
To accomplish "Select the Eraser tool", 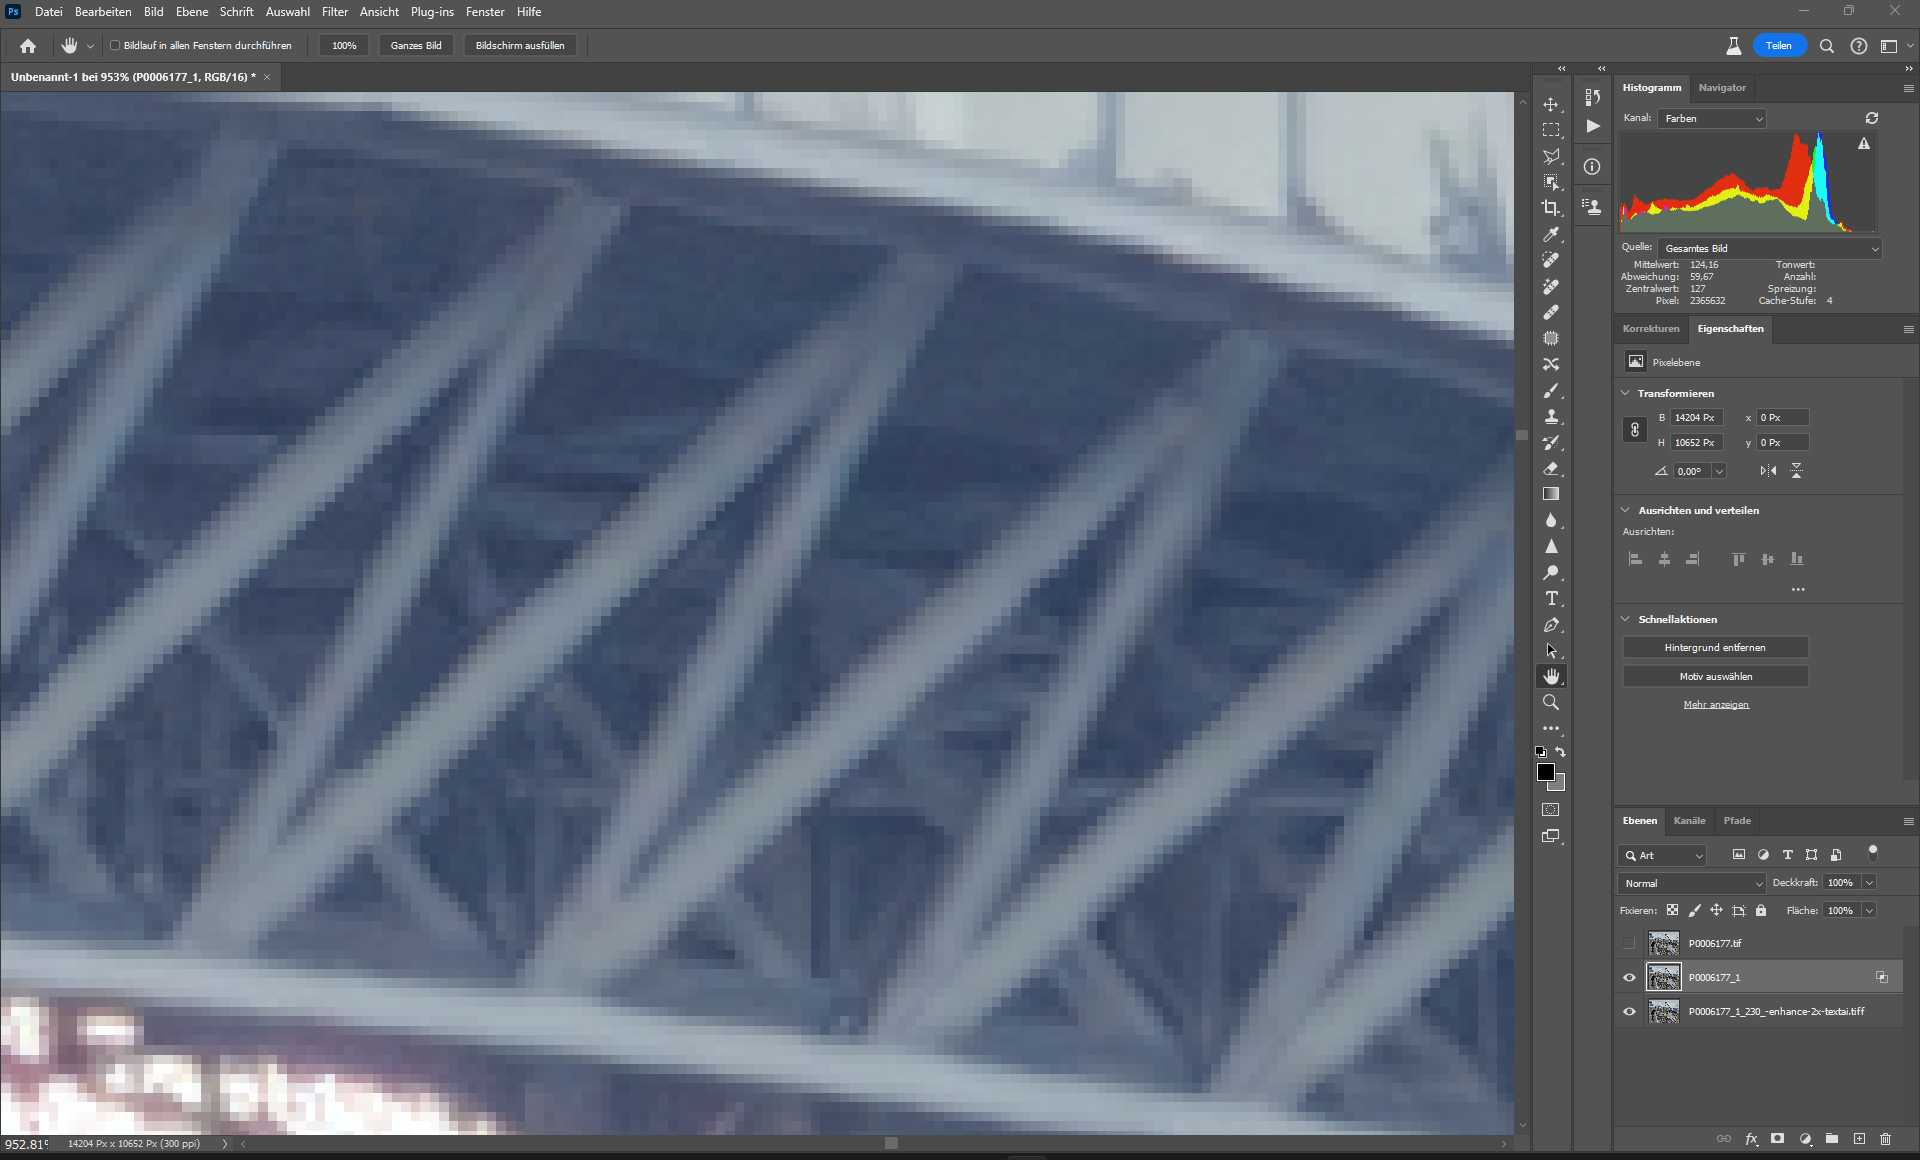I will pyautogui.click(x=1551, y=468).
